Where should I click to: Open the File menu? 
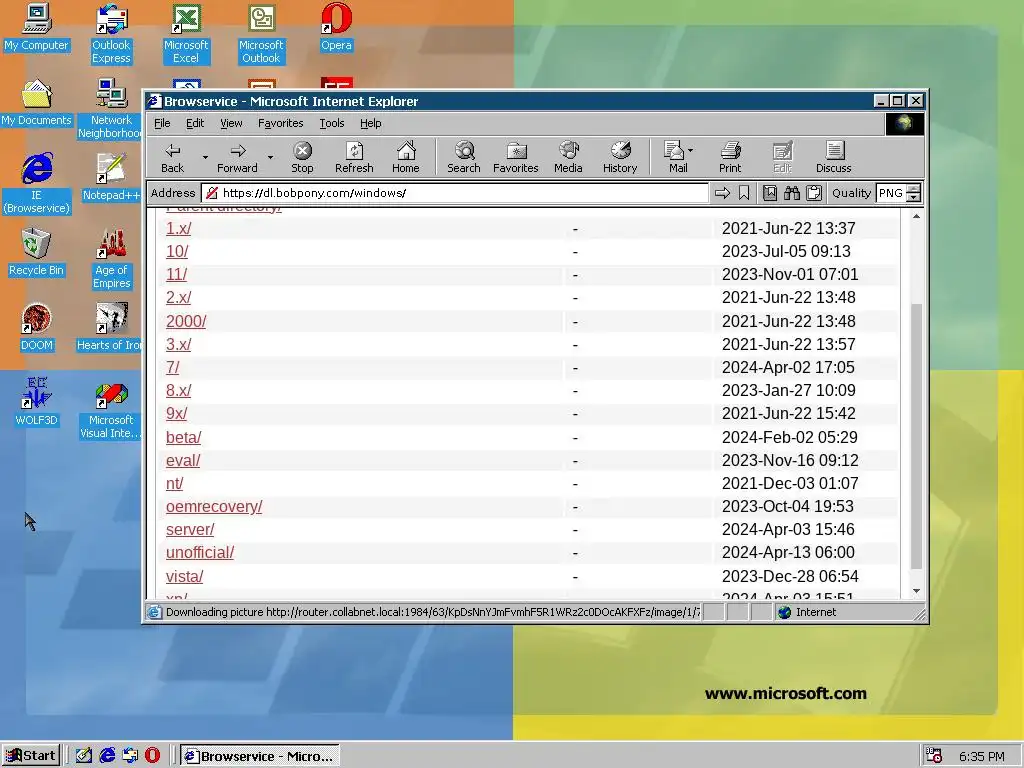click(162, 123)
